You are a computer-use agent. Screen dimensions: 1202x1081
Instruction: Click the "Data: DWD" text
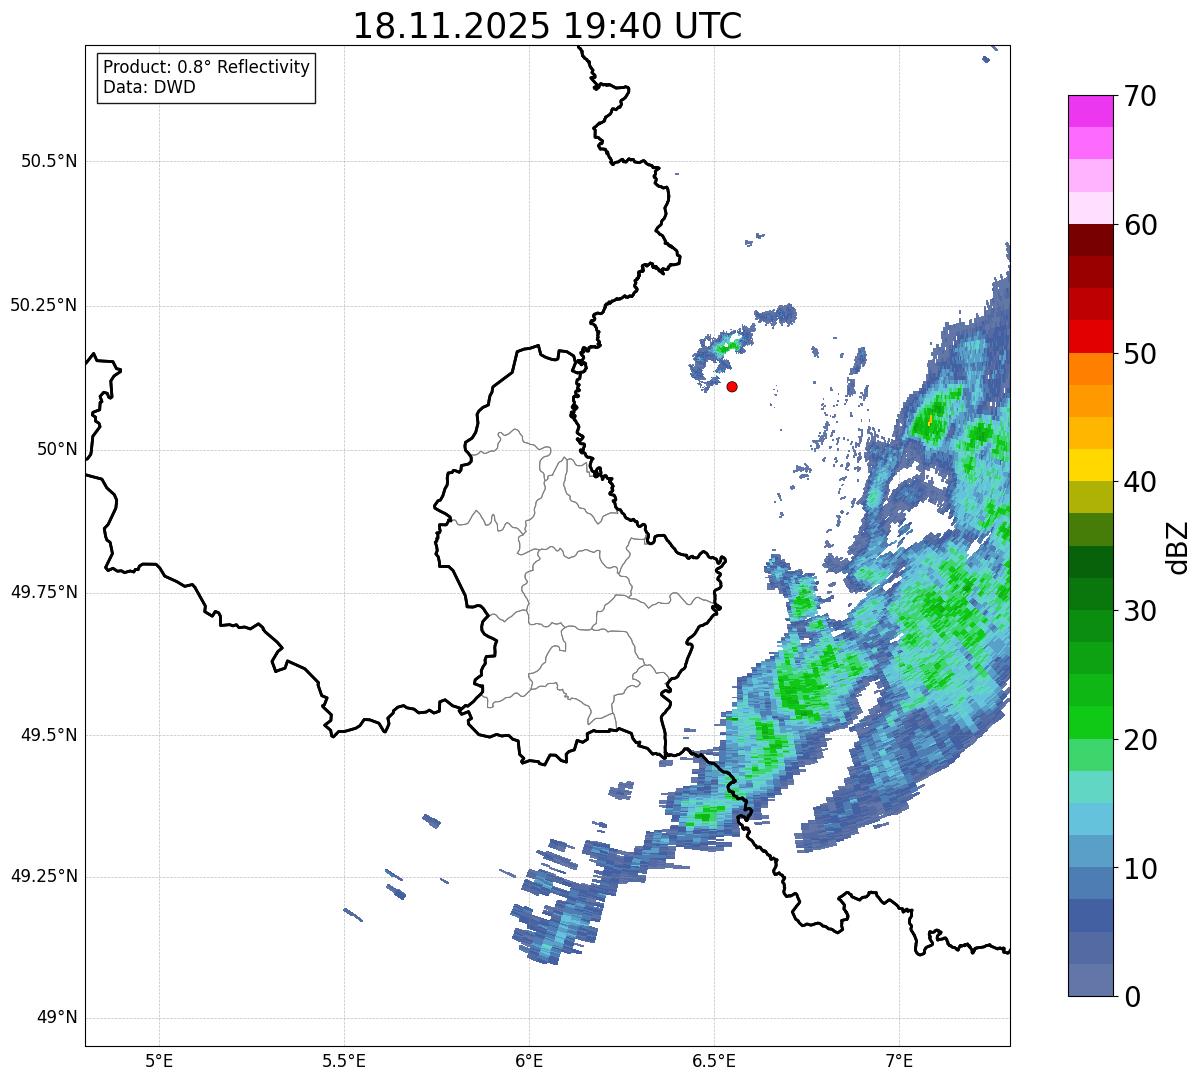(149, 87)
